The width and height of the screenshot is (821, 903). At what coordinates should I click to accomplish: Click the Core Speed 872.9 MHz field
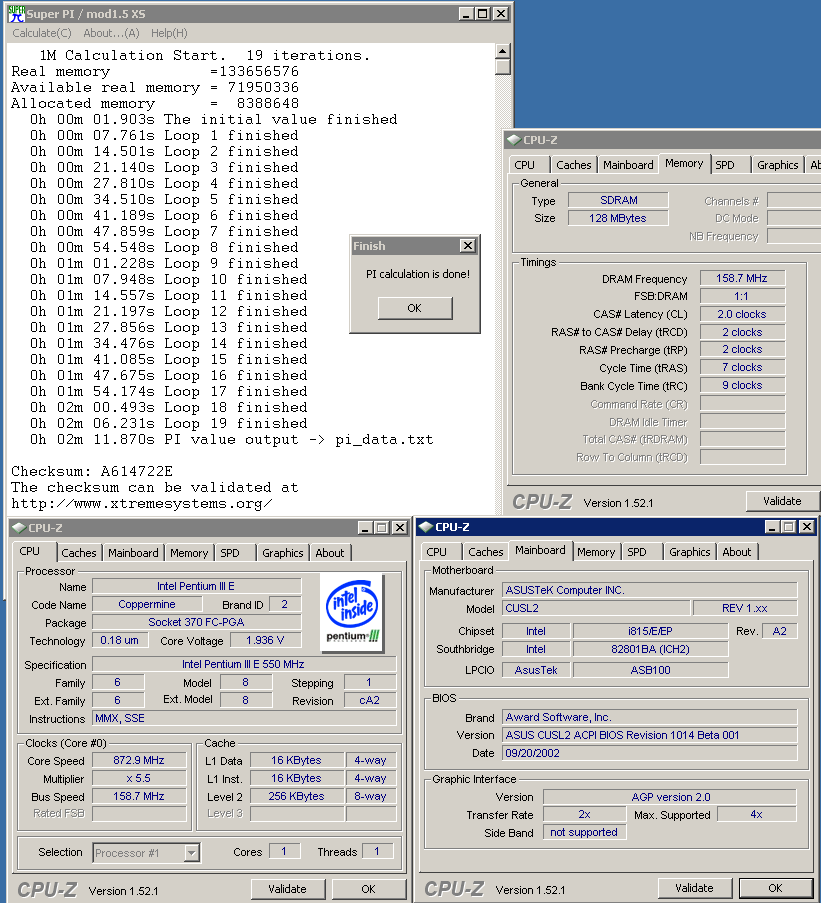(139, 760)
